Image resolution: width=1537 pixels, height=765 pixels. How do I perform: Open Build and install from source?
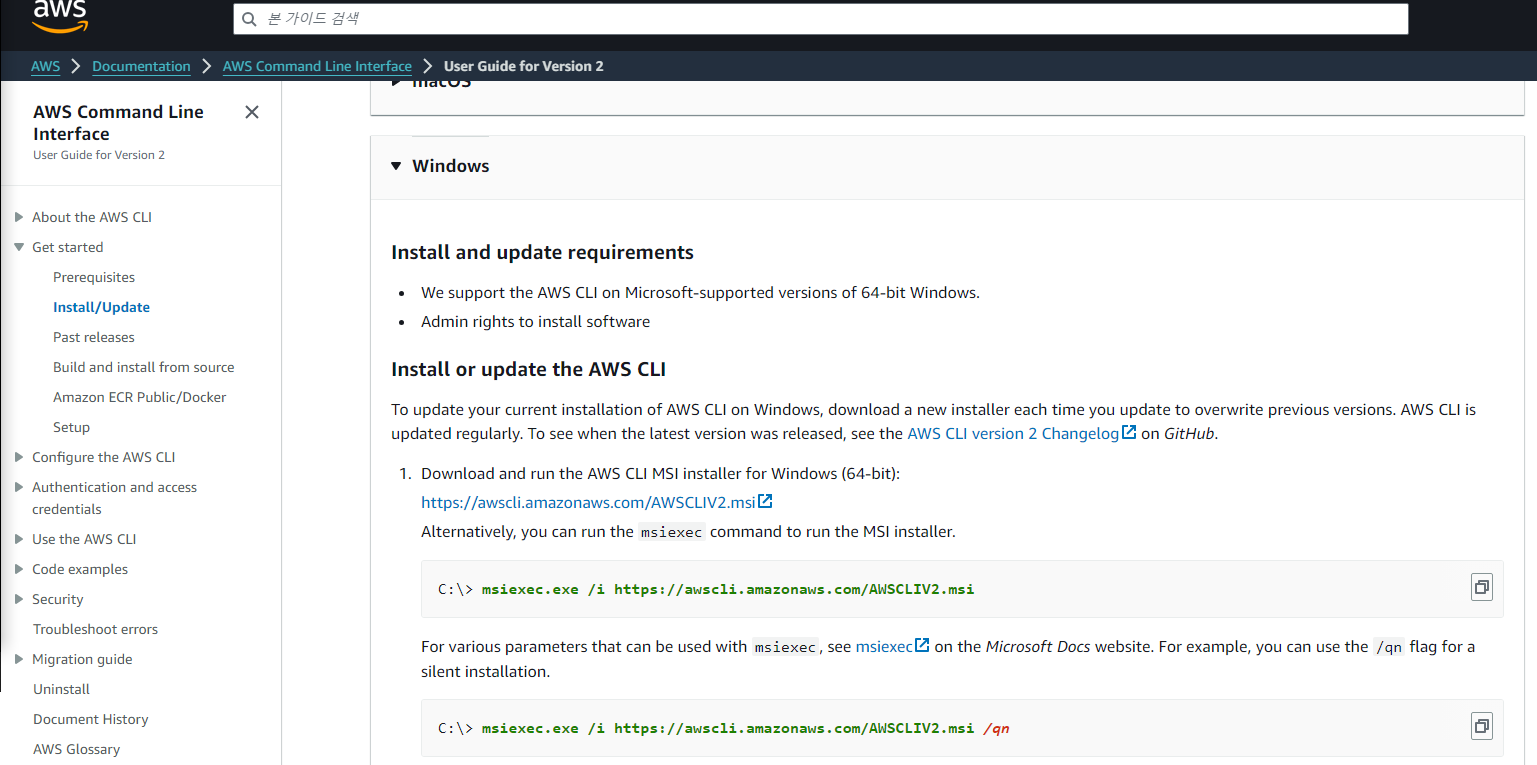144,367
